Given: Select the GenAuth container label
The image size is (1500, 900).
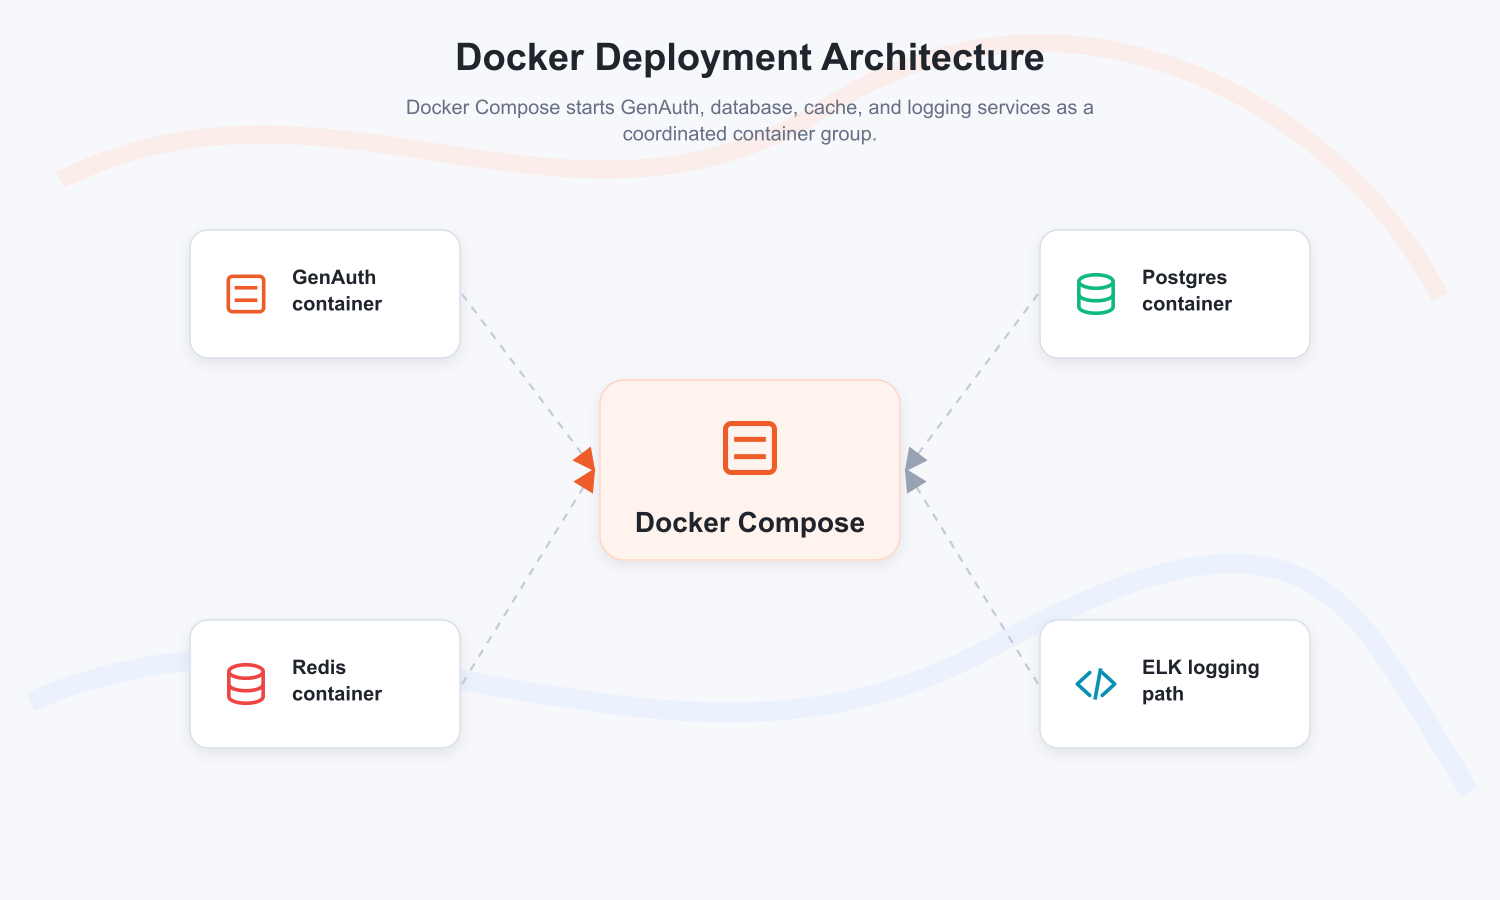Looking at the screenshot, I should [337, 291].
